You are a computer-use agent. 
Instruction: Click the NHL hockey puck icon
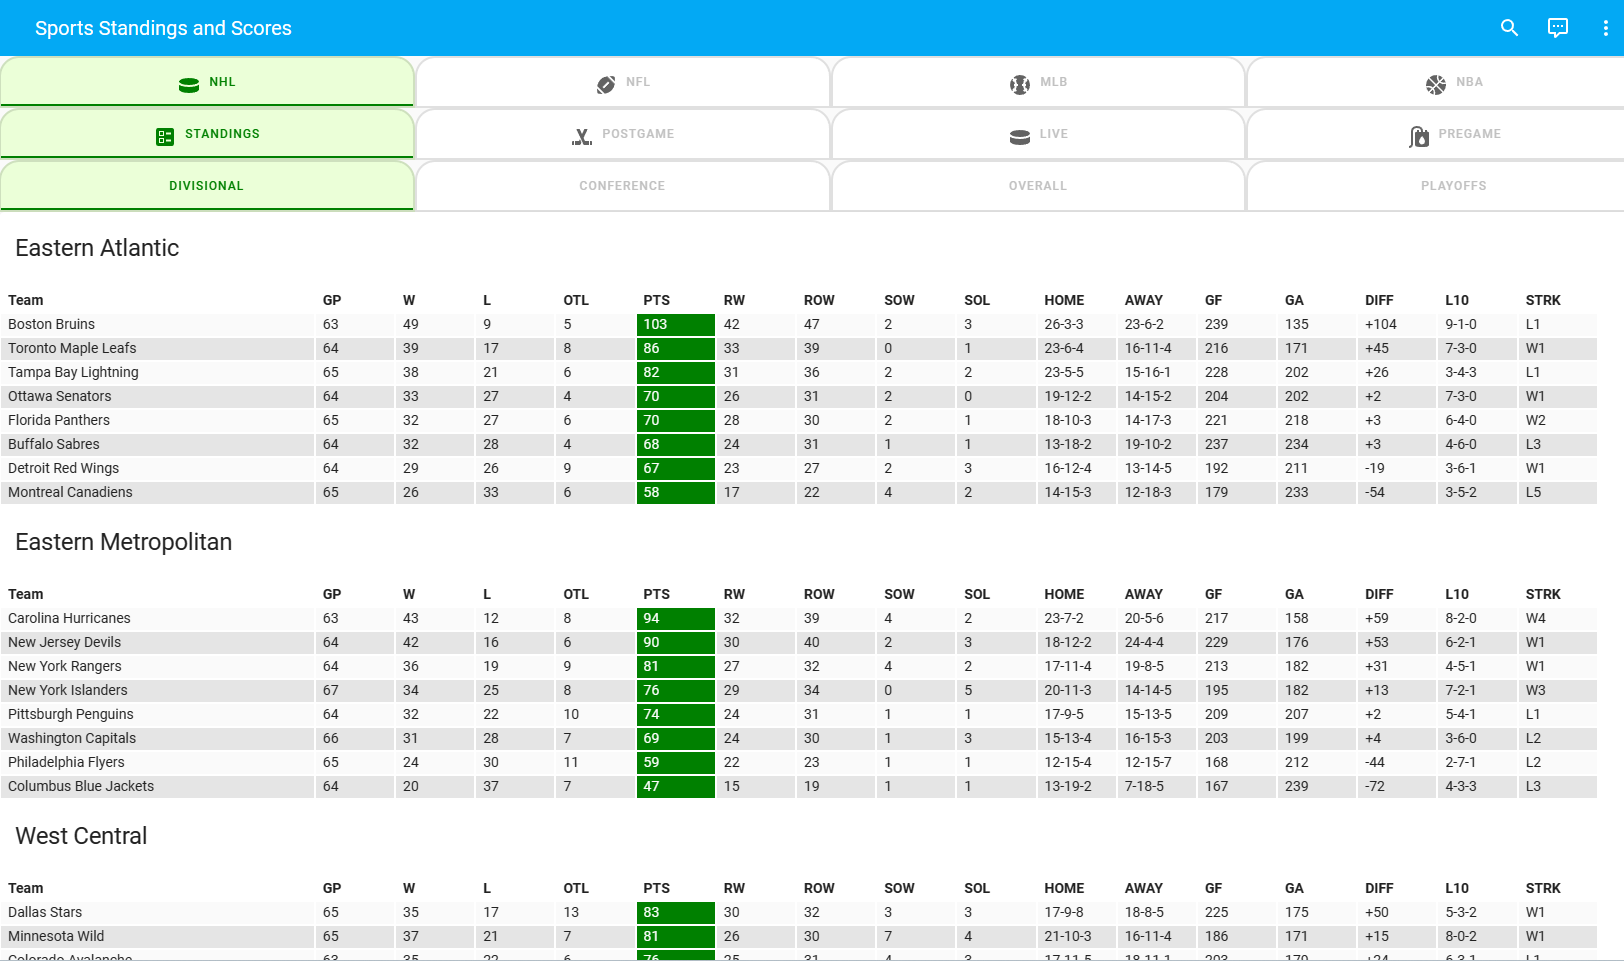tap(189, 84)
